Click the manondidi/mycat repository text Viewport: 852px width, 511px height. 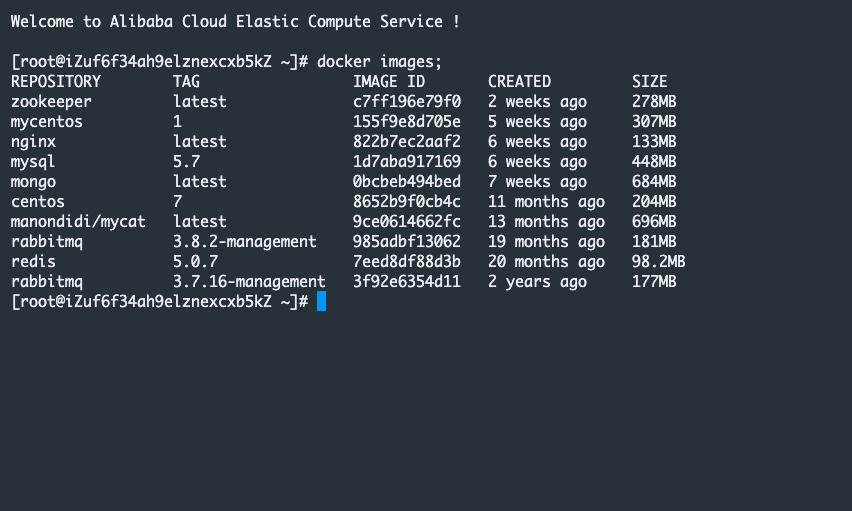point(78,221)
